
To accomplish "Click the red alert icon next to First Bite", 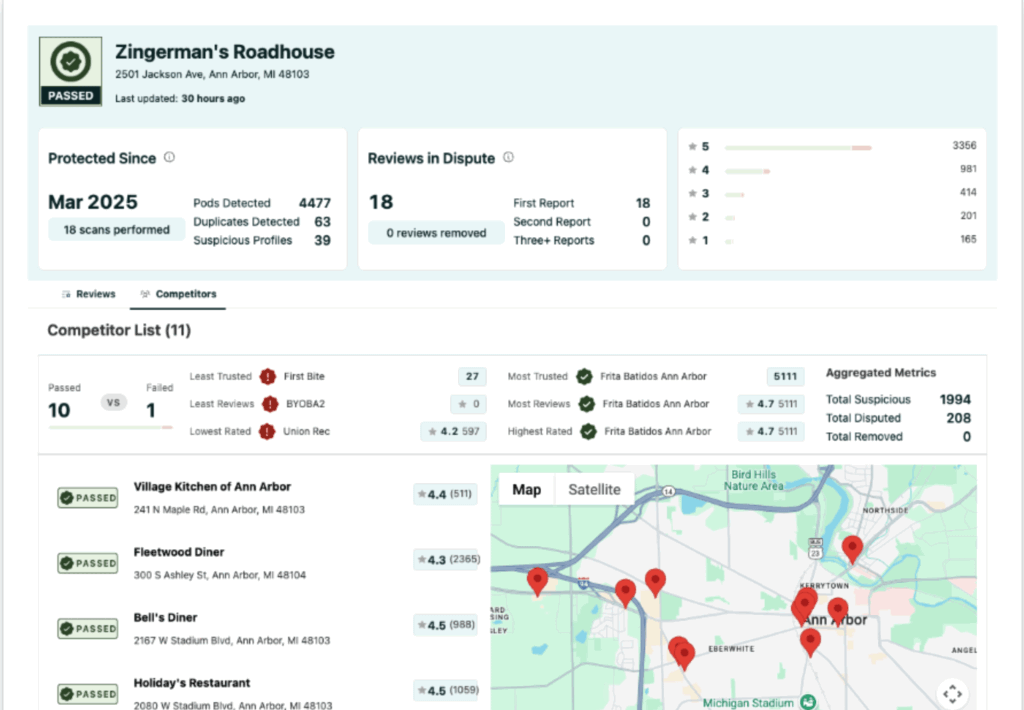I will [268, 377].
